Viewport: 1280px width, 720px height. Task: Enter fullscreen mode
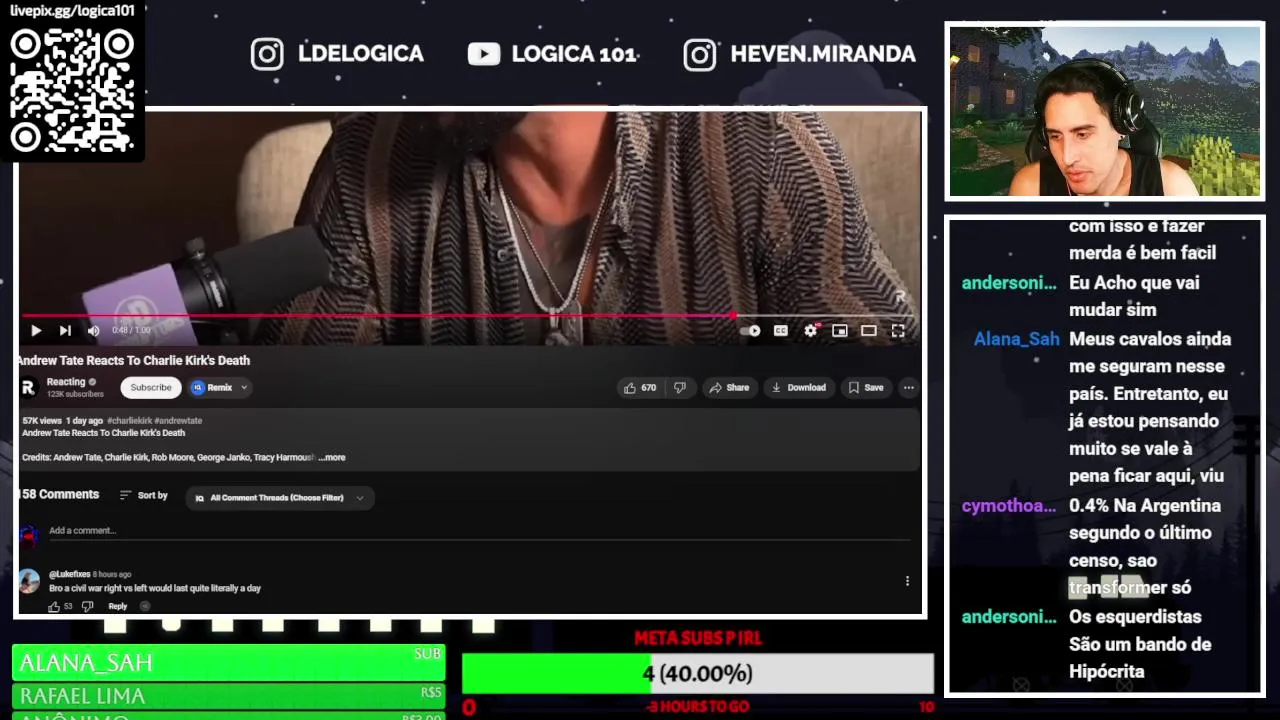[898, 331]
